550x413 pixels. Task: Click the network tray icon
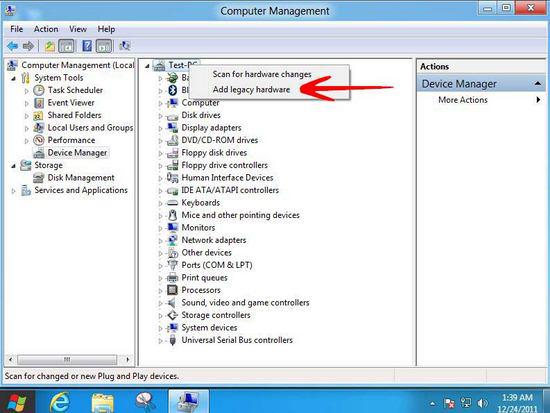466,403
